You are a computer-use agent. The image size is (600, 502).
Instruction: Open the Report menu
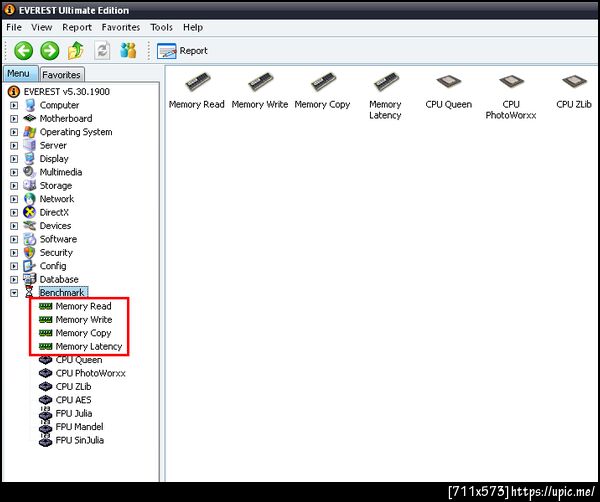click(x=77, y=27)
